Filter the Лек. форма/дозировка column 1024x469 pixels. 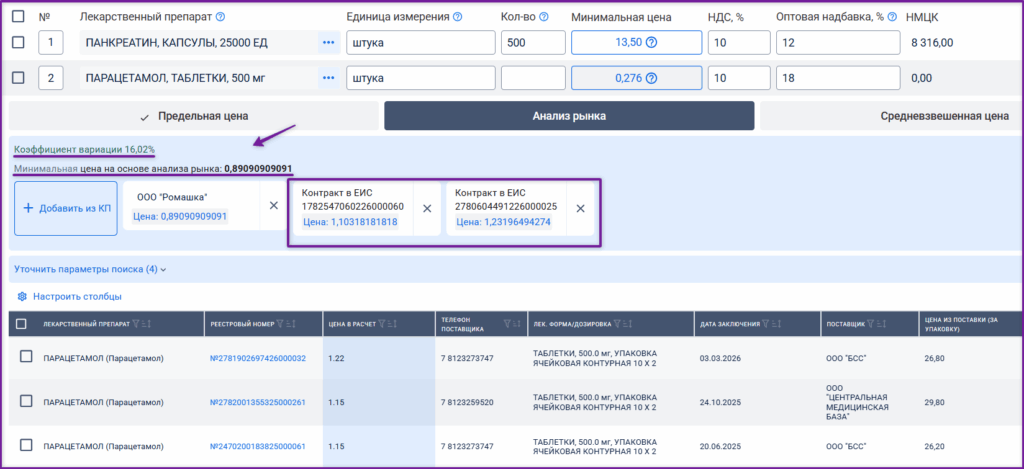618,323
